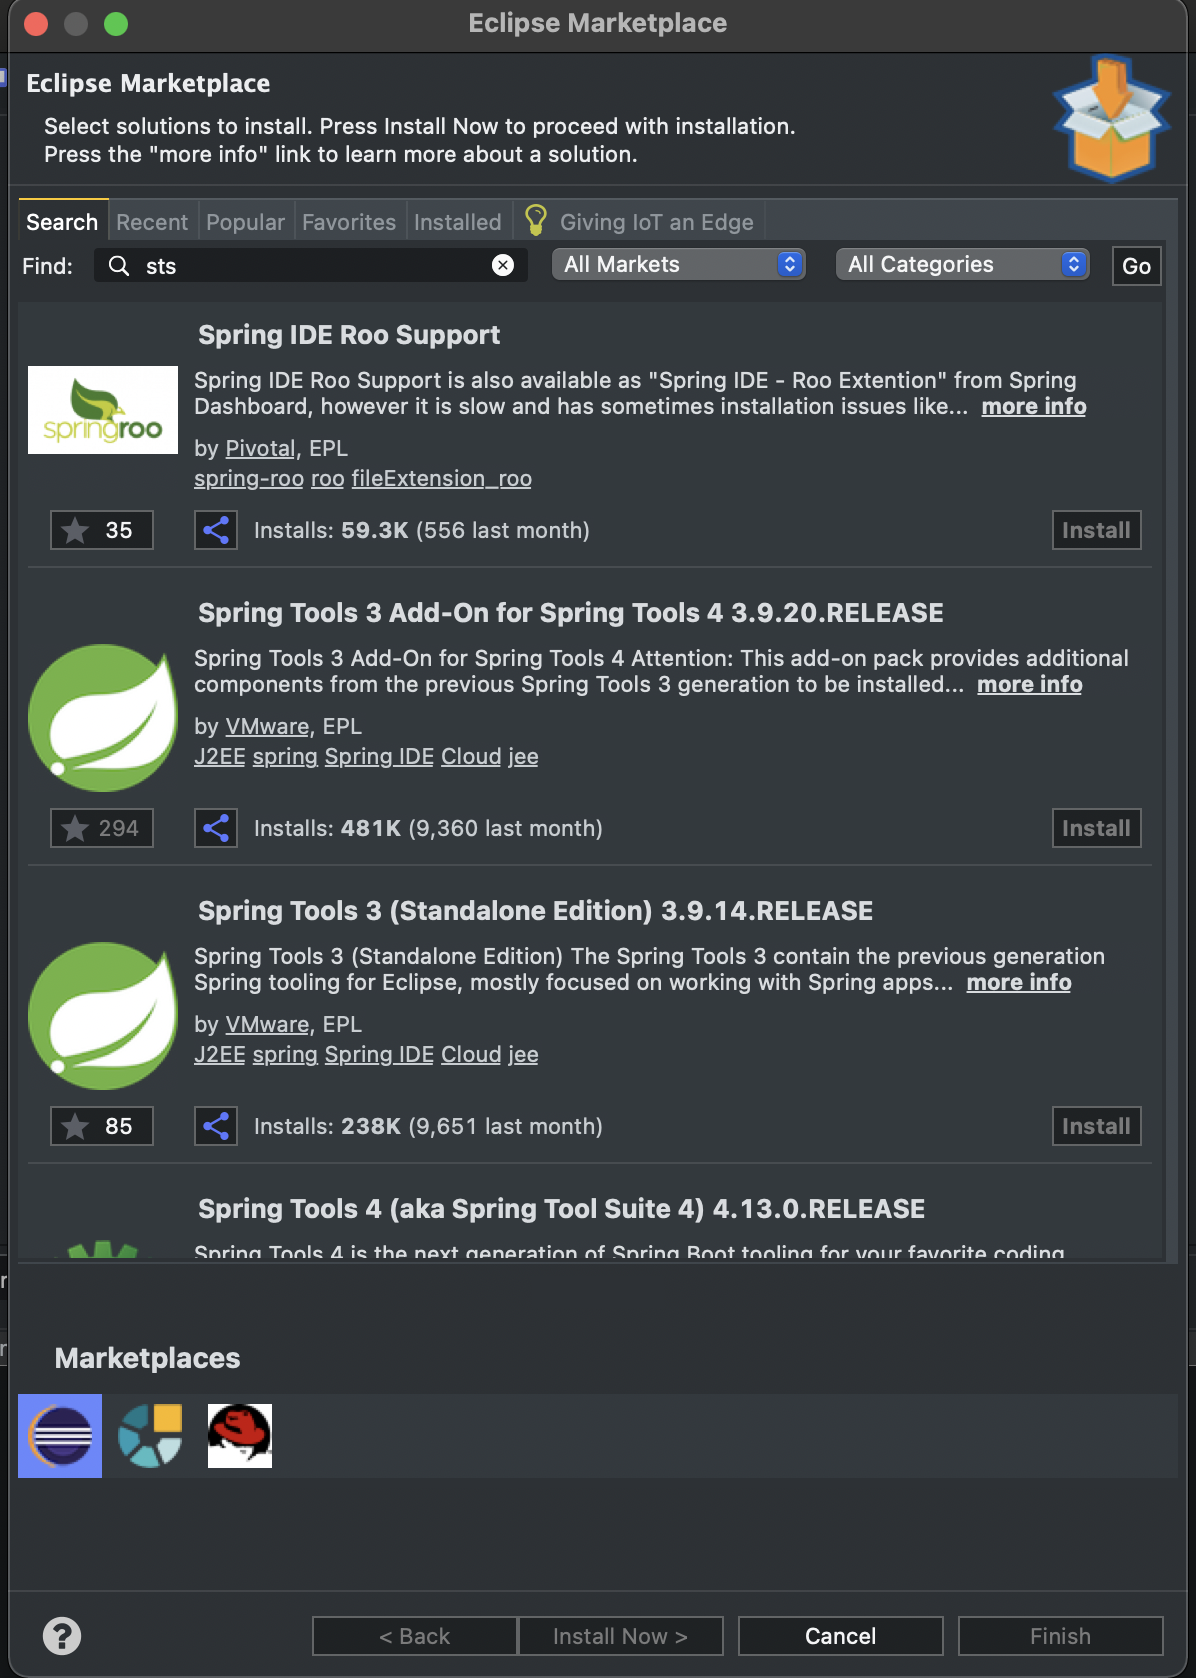Switch to the Favorites tab
1196x1678 pixels.
point(349,222)
